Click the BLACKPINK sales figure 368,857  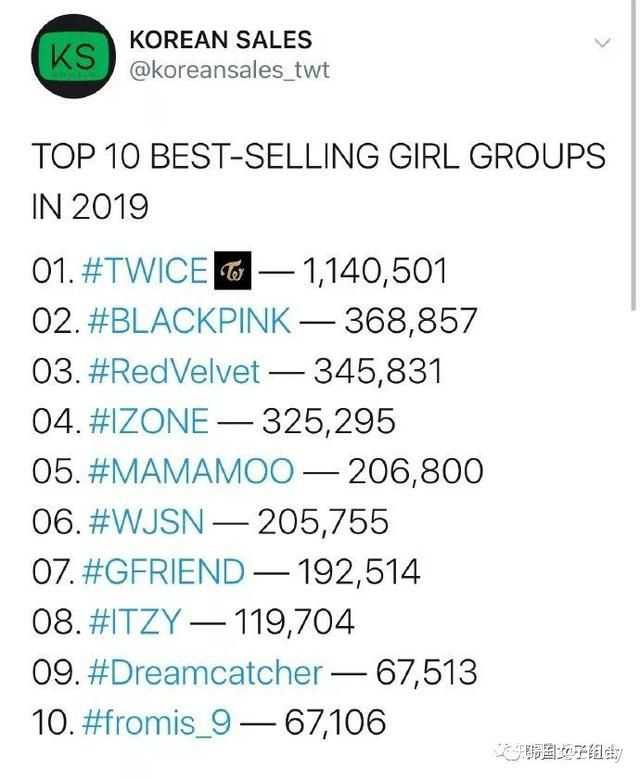click(411, 321)
